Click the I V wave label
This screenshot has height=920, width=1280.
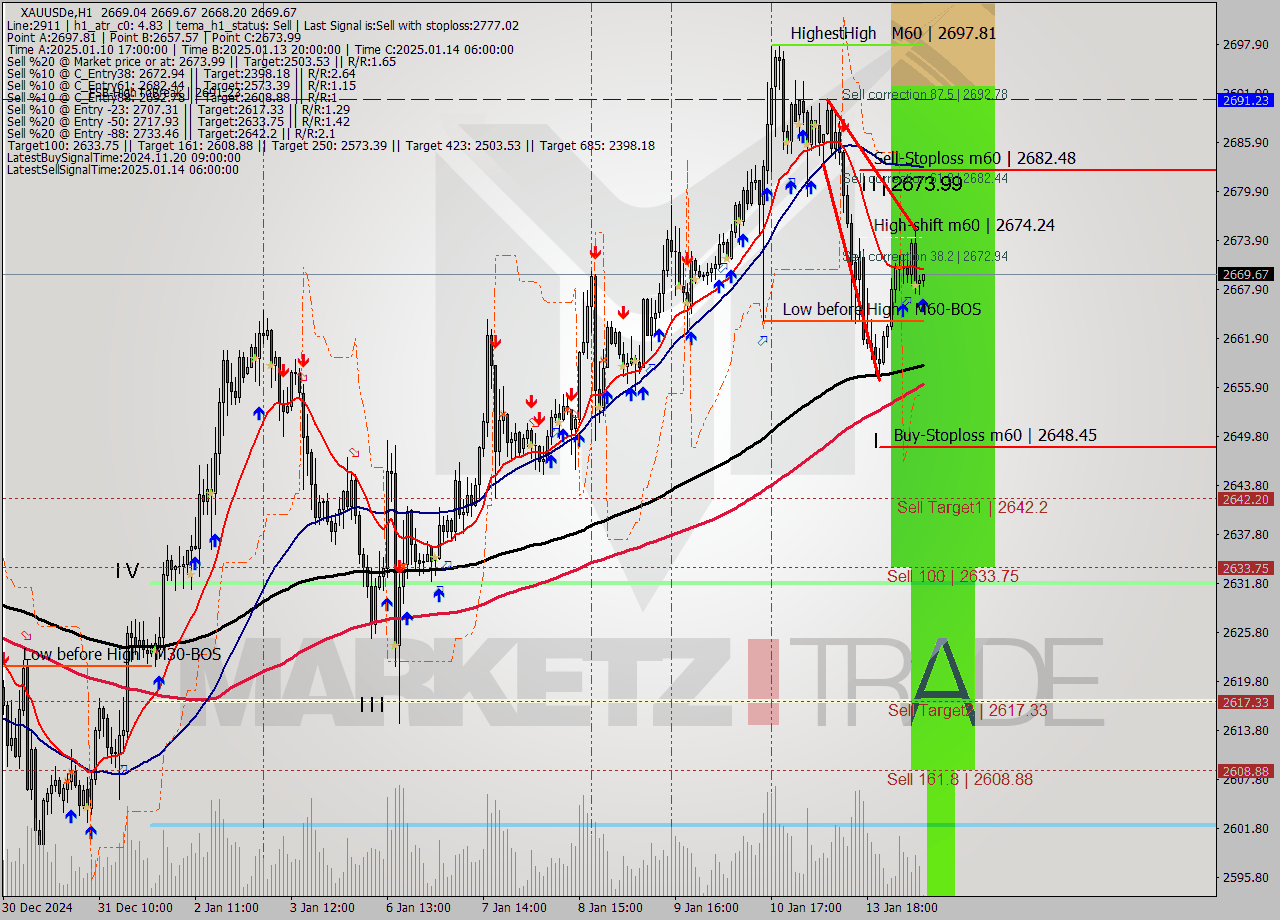tap(127, 571)
